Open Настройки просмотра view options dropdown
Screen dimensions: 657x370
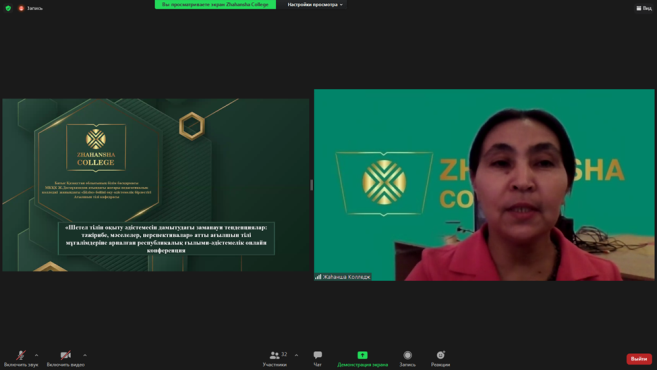coord(315,5)
